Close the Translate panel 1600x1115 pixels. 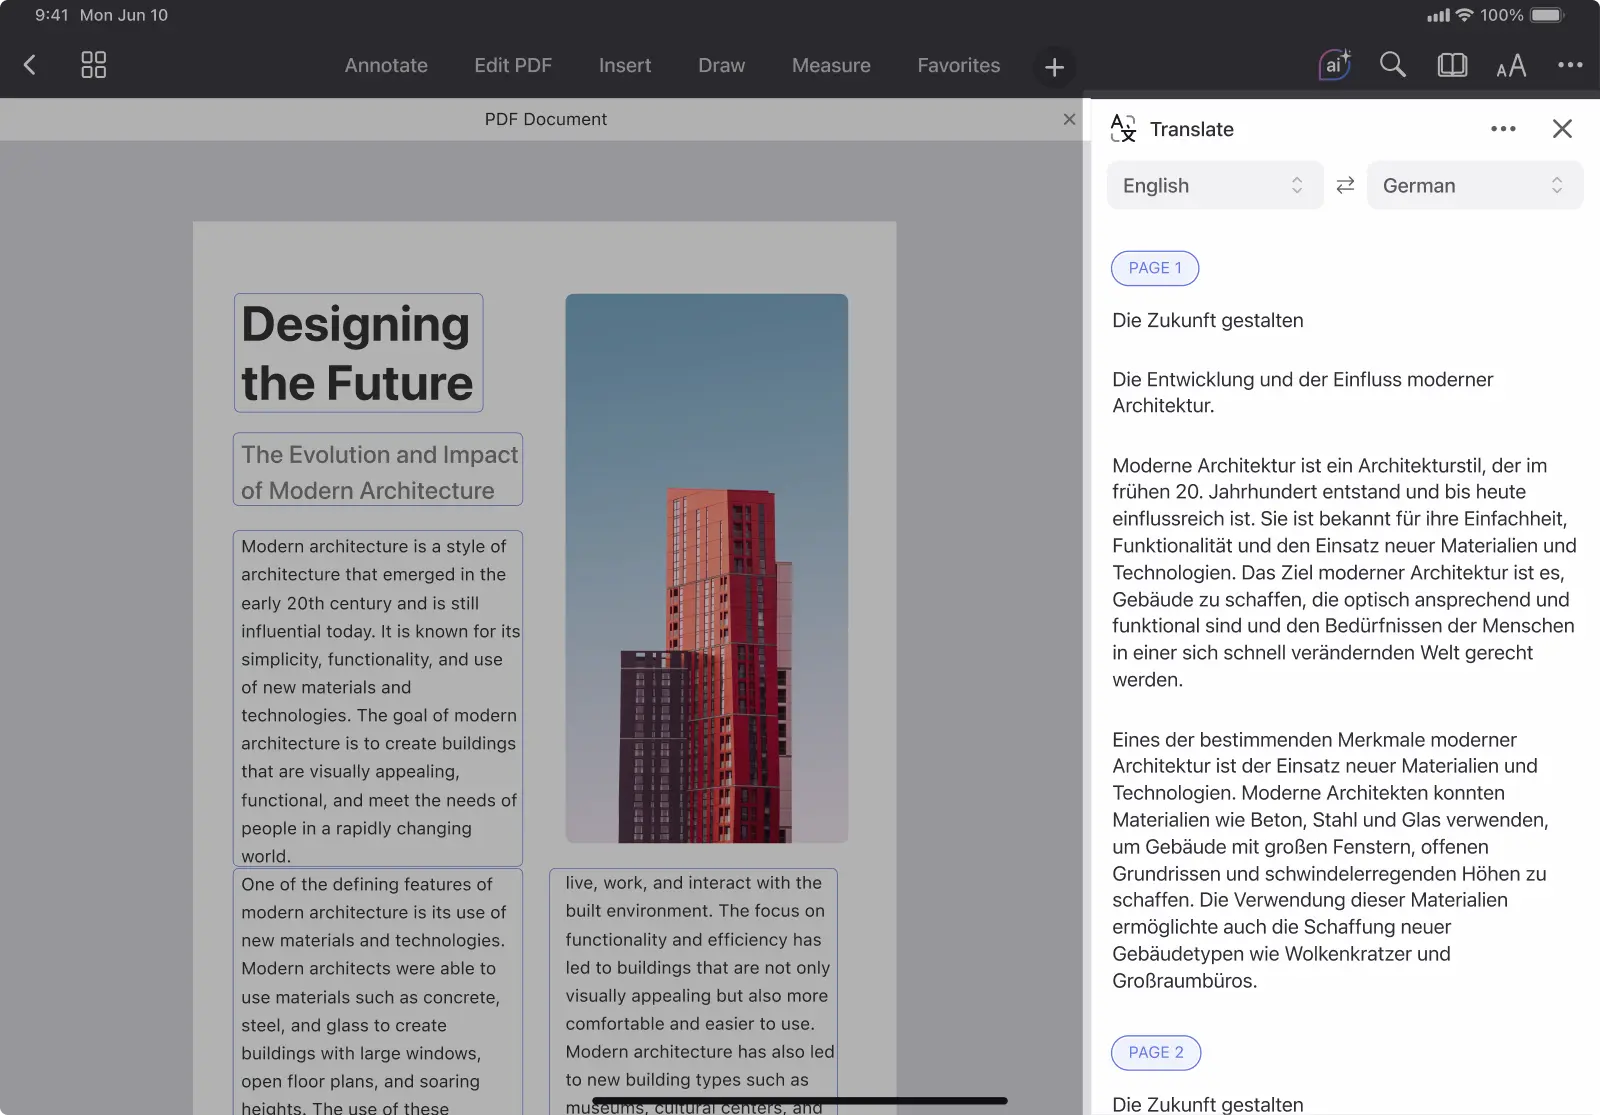tap(1562, 129)
